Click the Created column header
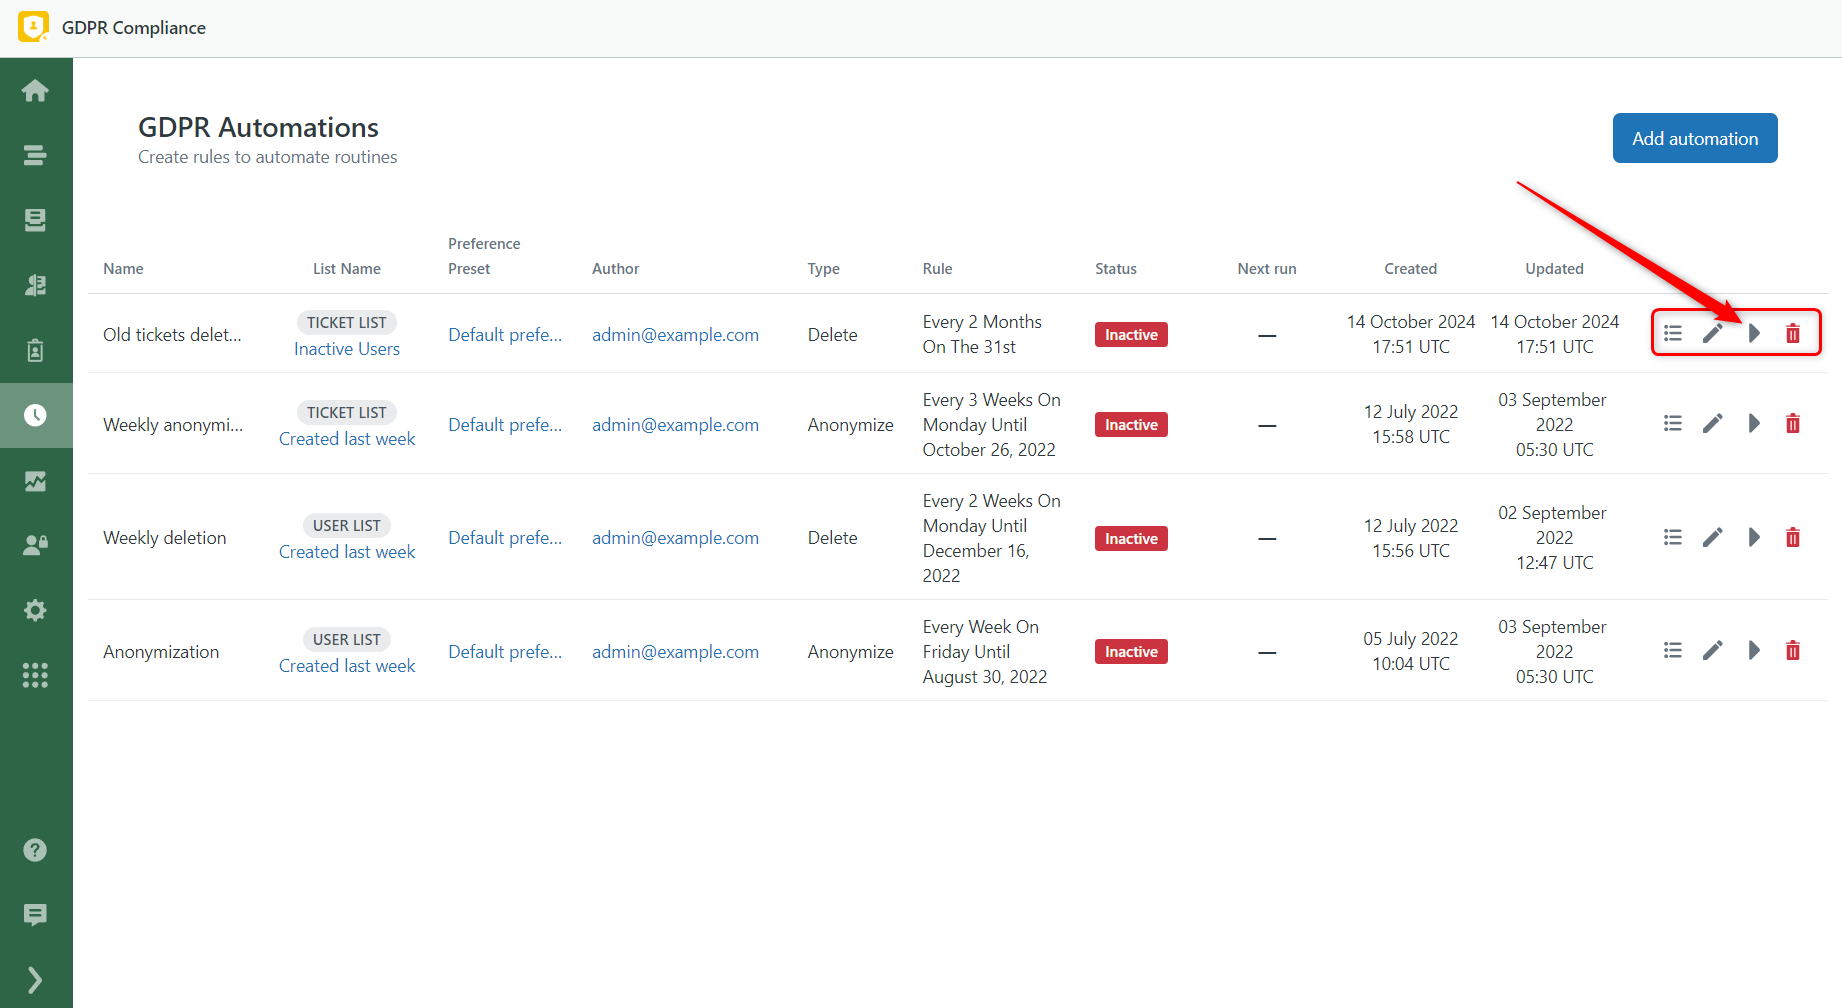The image size is (1842, 1008). point(1411,269)
